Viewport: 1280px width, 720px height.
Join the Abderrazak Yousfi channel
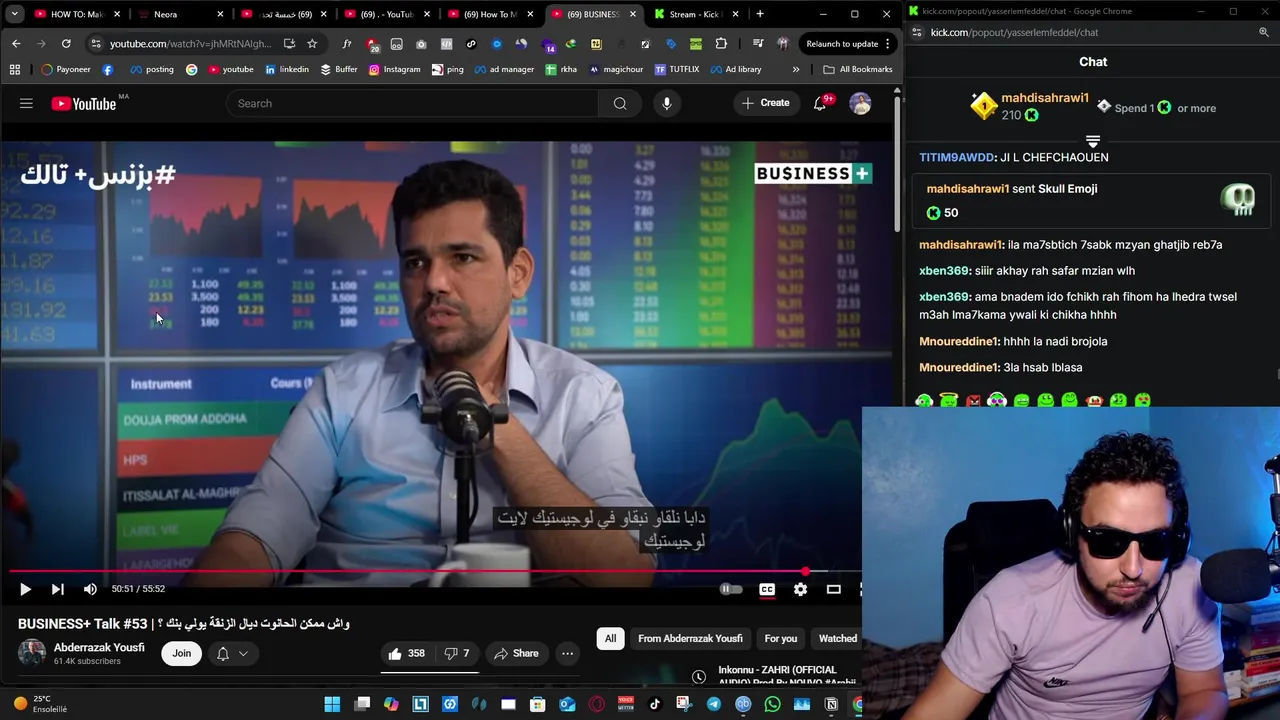[181, 653]
